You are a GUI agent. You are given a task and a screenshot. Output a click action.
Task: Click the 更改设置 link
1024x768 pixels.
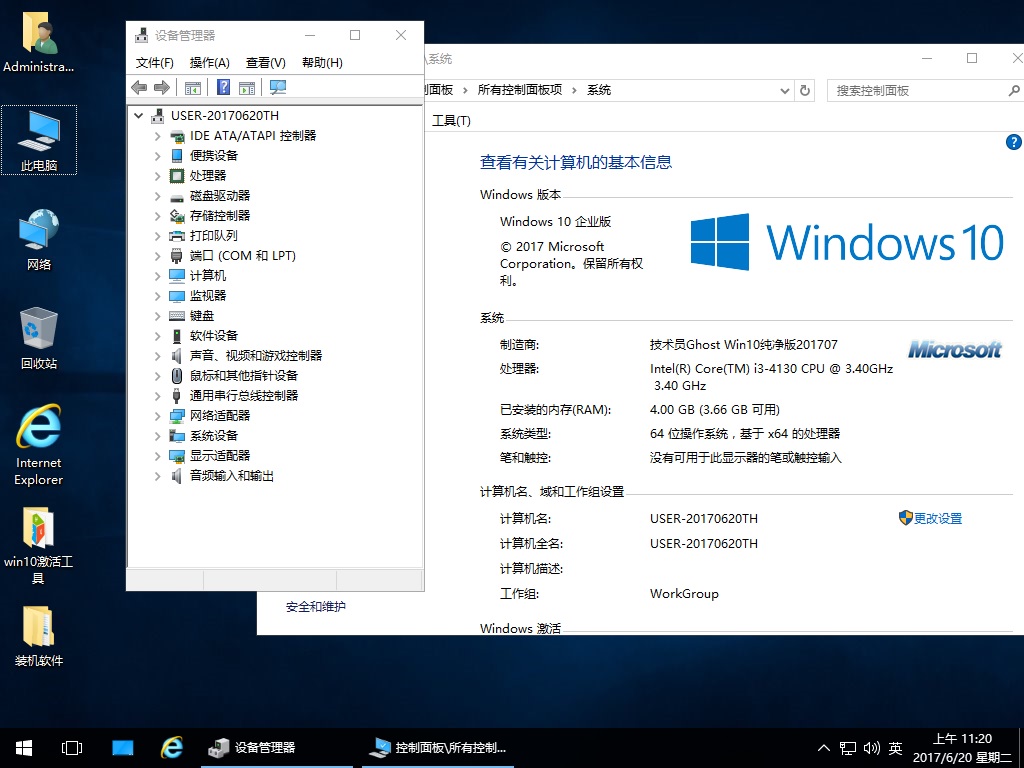[938, 518]
